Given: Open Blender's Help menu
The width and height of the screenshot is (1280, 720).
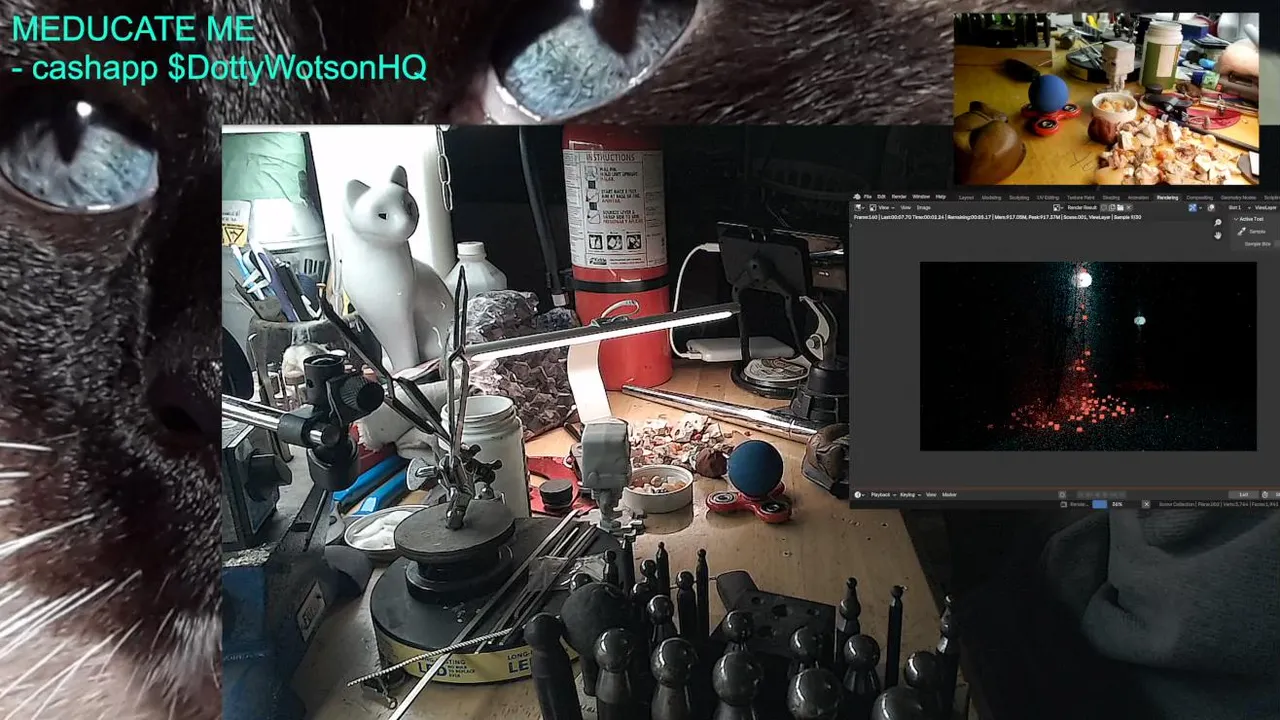Looking at the screenshot, I should coord(940,197).
